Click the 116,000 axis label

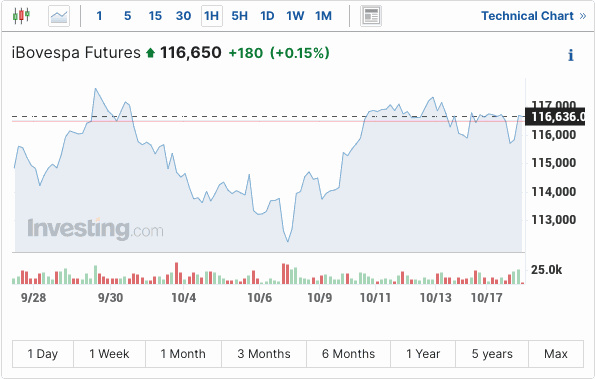pos(554,135)
